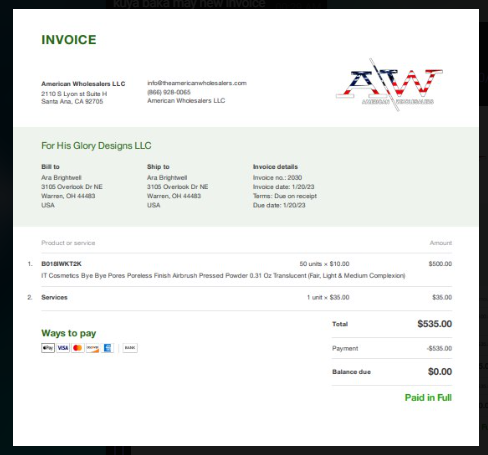488x455 pixels.
Task: Click the (866) 928-0065 phone number
Action: click(169, 92)
